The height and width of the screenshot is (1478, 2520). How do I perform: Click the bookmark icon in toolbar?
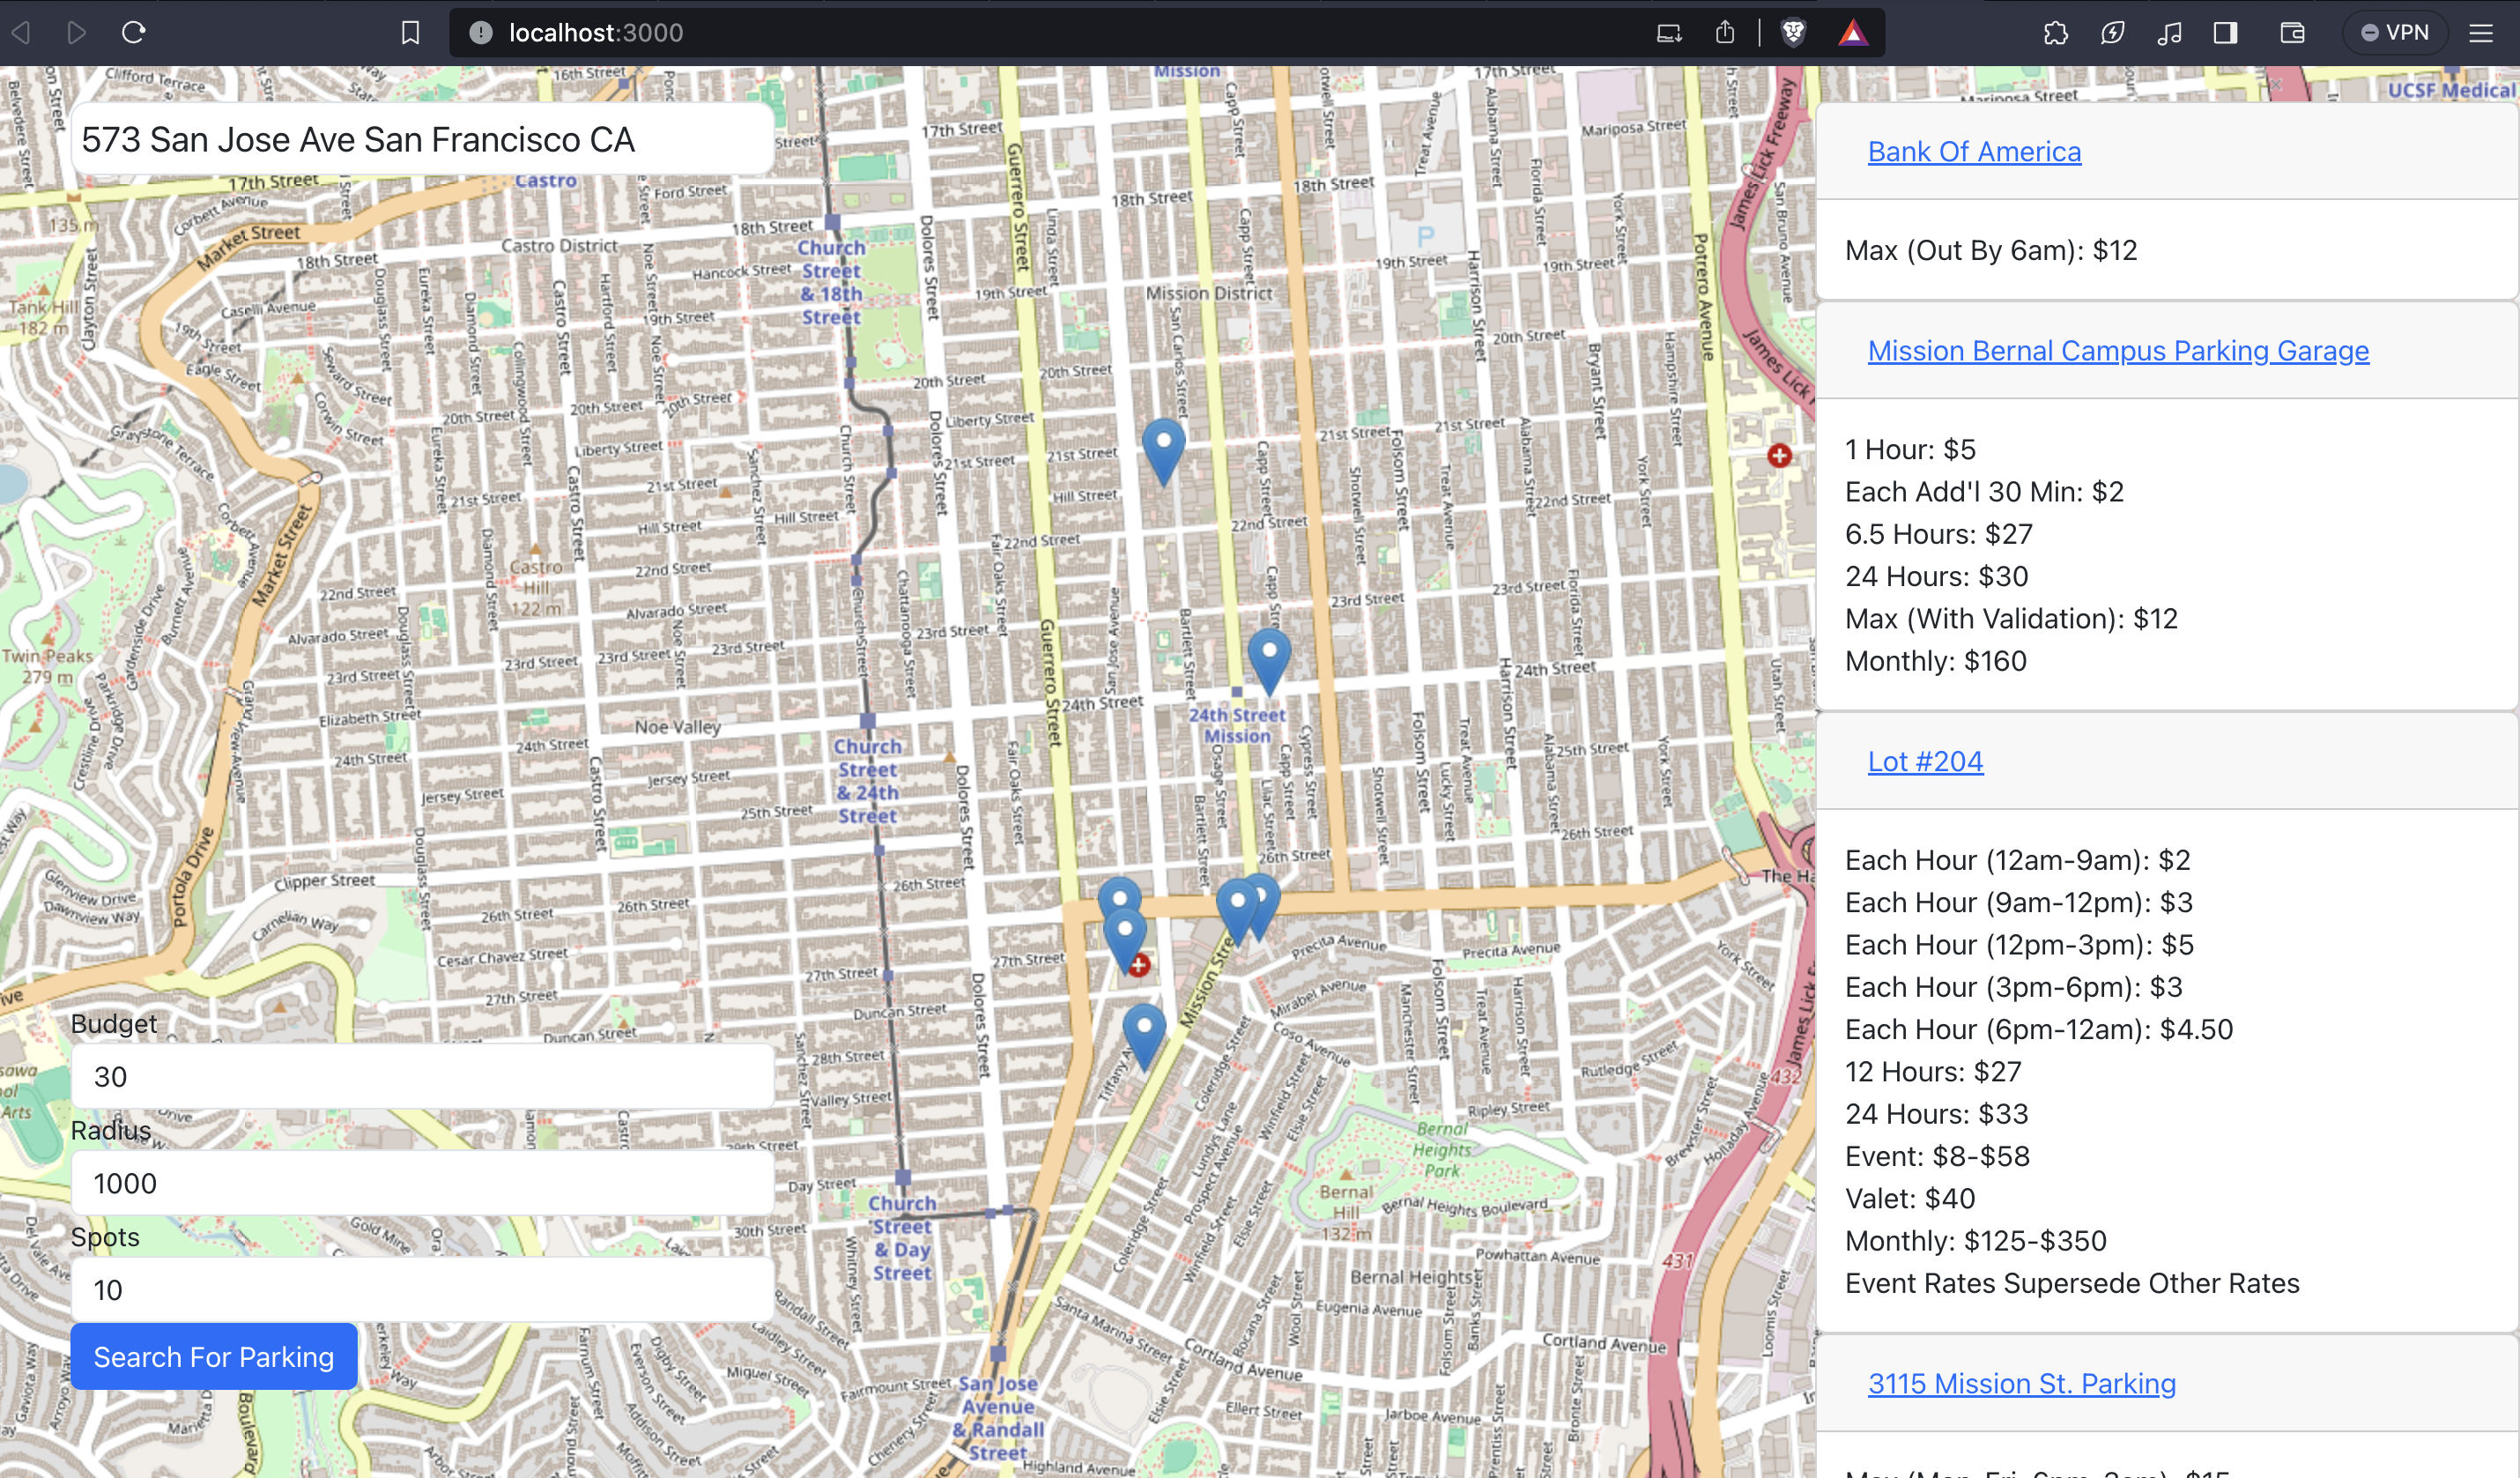pyautogui.click(x=410, y=33)
